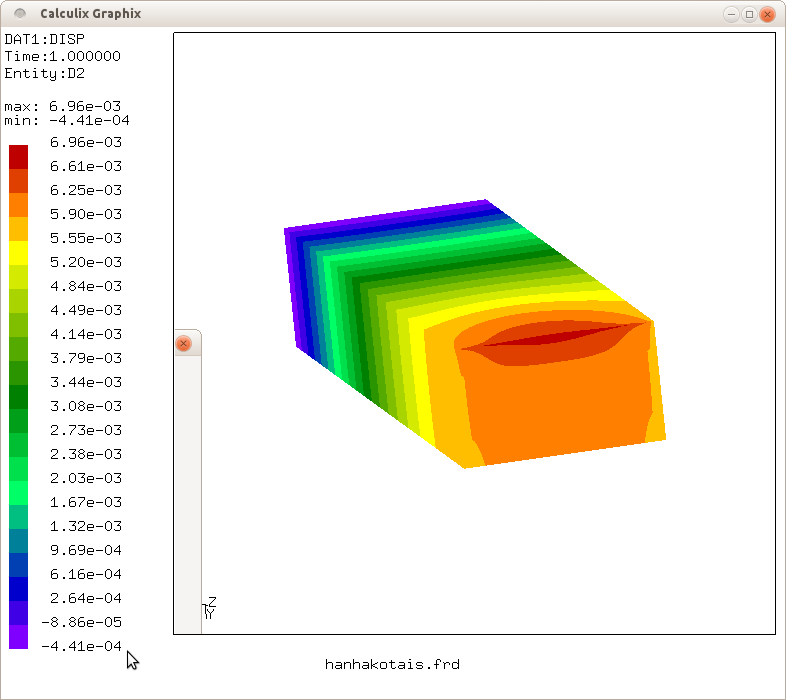Viewport: 786px width, 700px height.
Task: Click the legend value 6.25e-03
Action: 86,191
